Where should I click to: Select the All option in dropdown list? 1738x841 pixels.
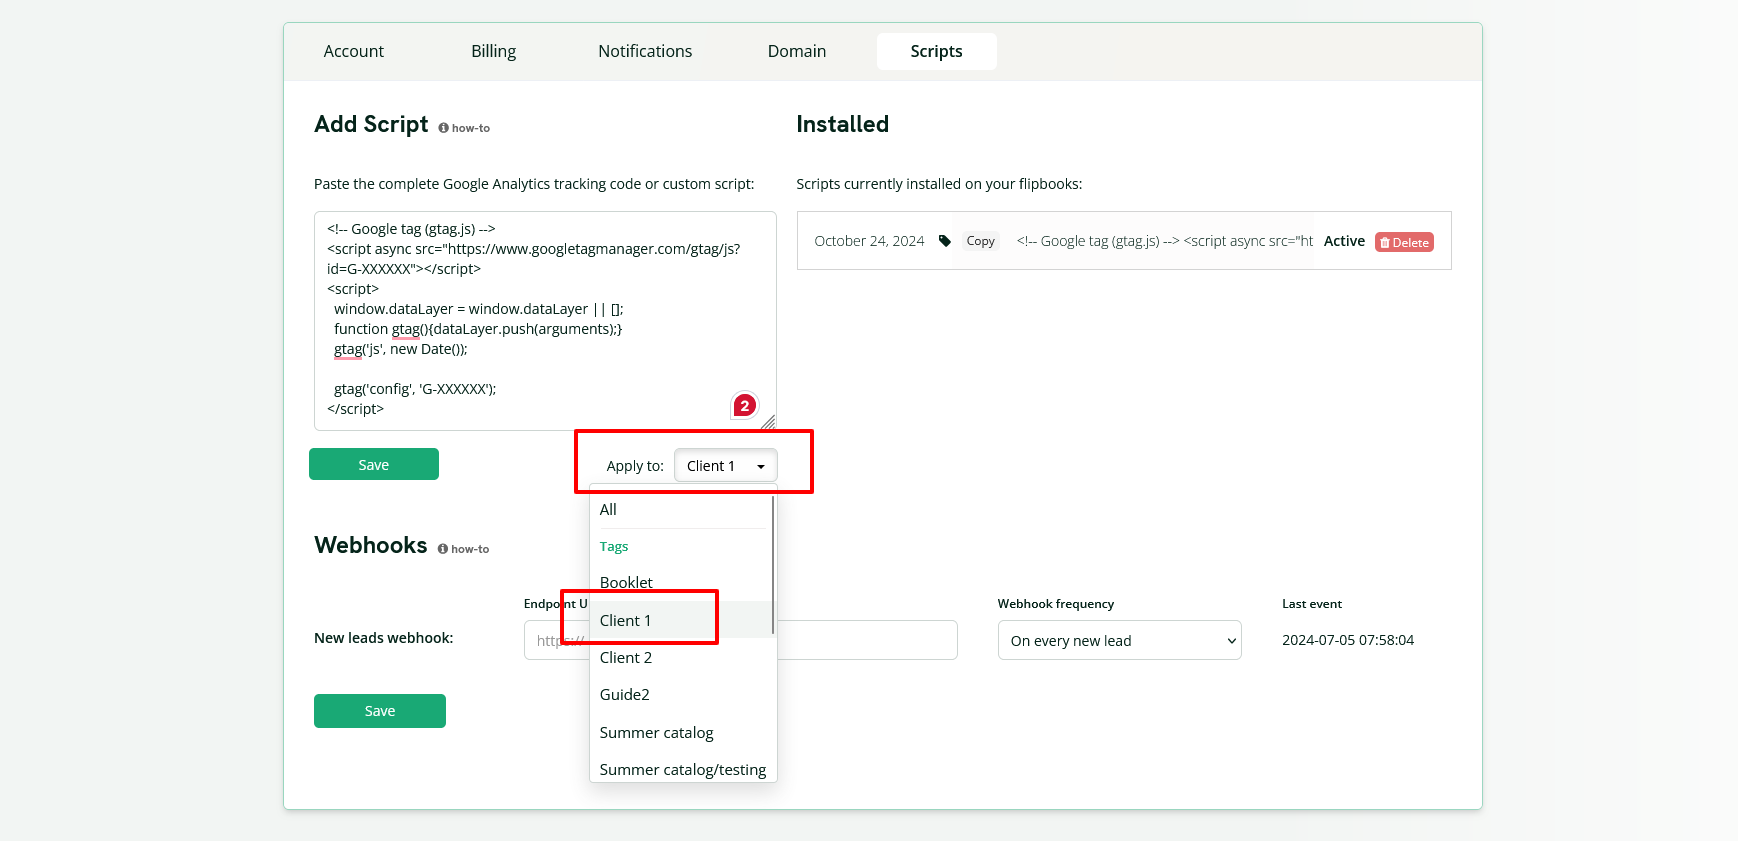coord(608,510)
